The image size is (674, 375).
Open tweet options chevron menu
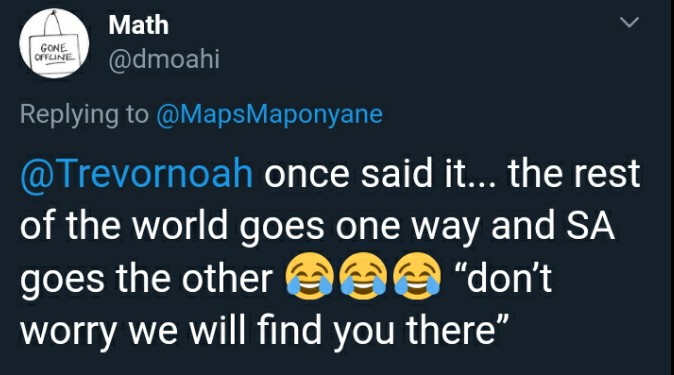[629, 22]
